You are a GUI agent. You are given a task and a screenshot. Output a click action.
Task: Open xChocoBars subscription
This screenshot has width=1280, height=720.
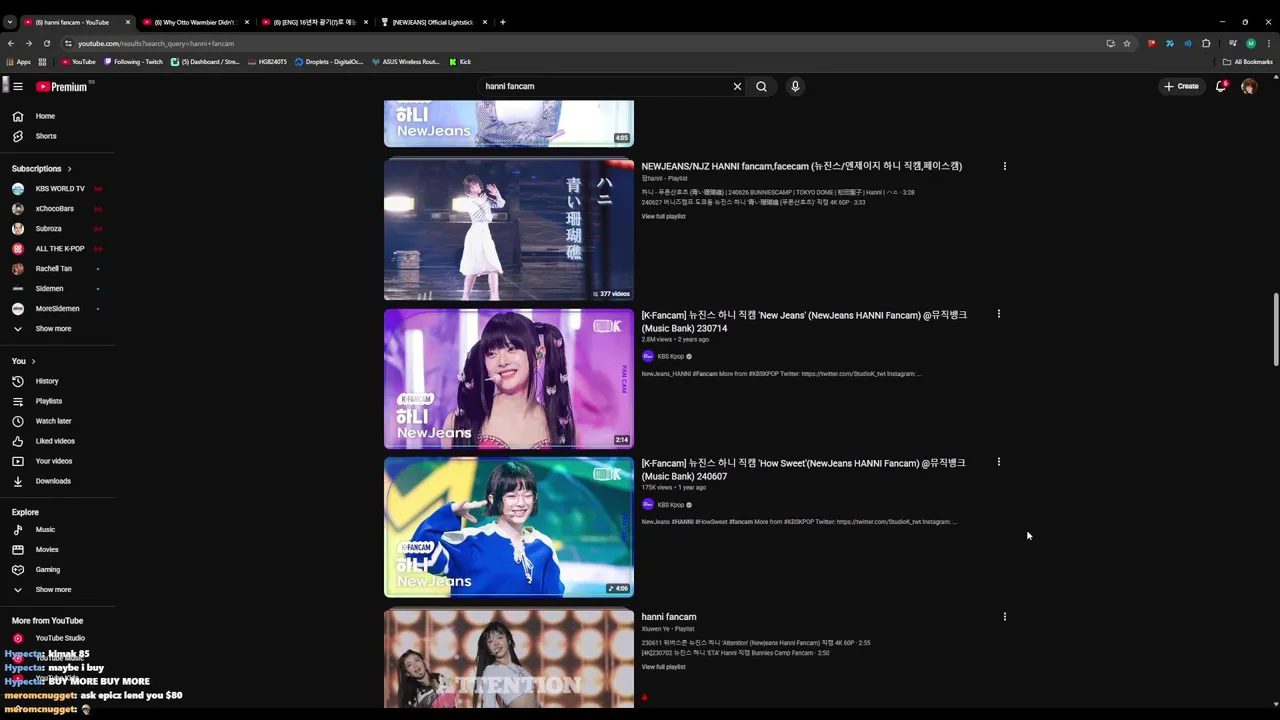pyautogui.click(x=57, y=209)
